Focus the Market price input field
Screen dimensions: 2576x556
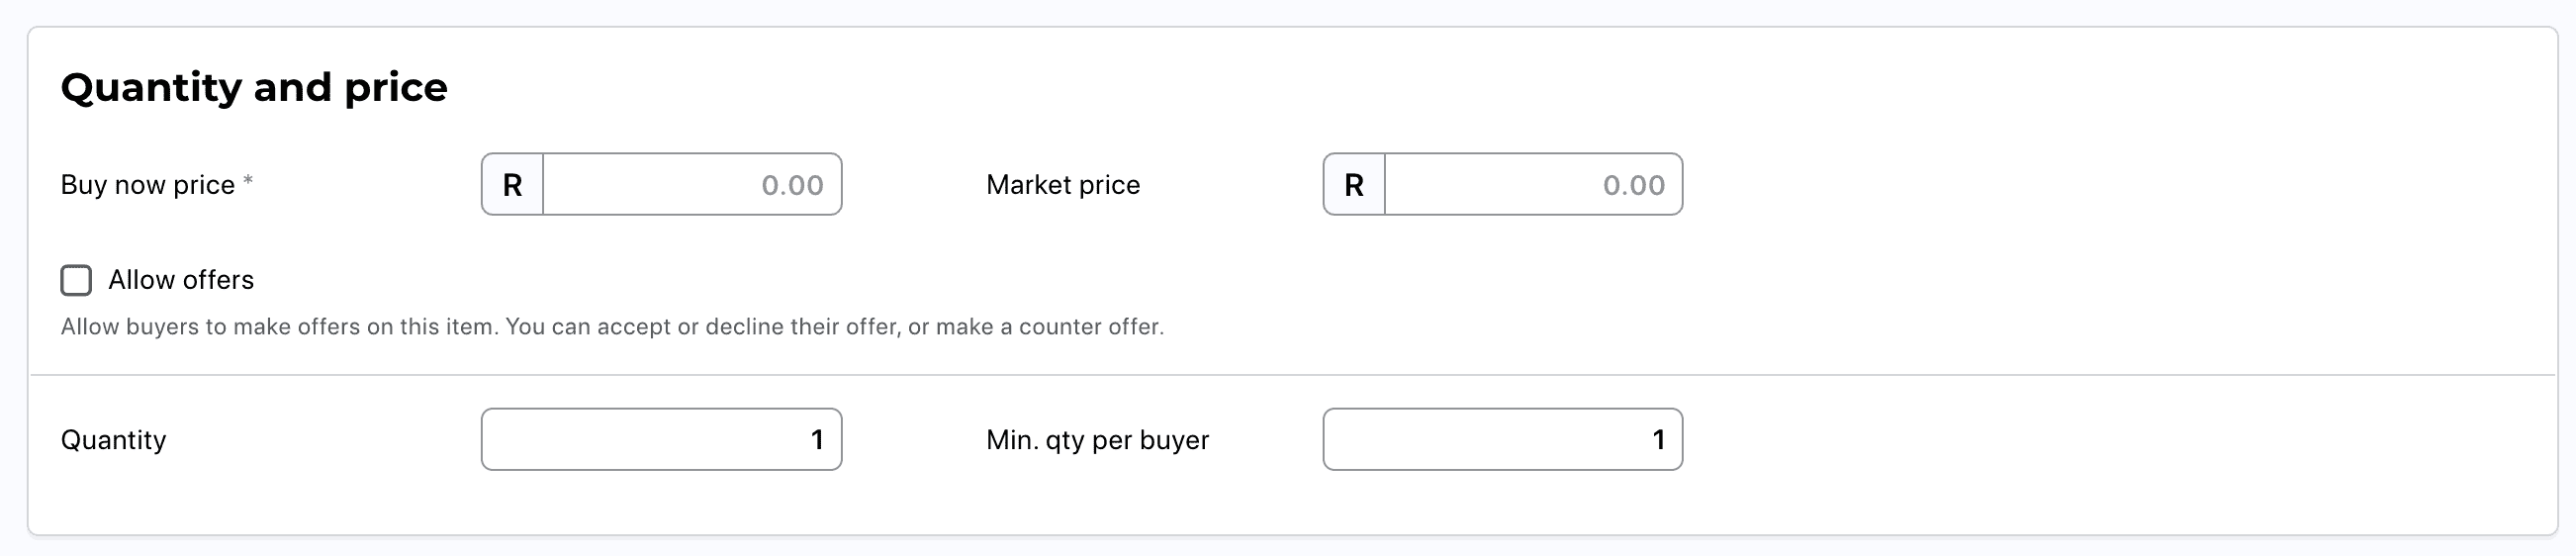coord(1532,185)
